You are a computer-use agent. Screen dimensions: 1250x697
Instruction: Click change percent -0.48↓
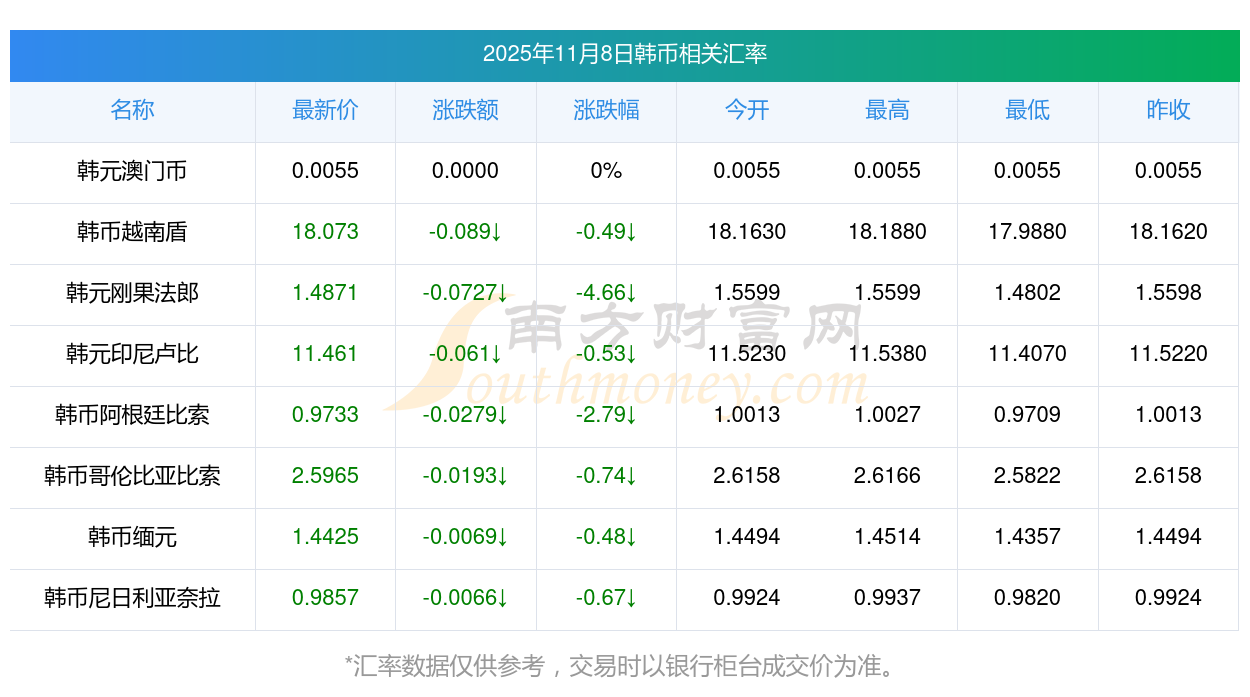606,537
